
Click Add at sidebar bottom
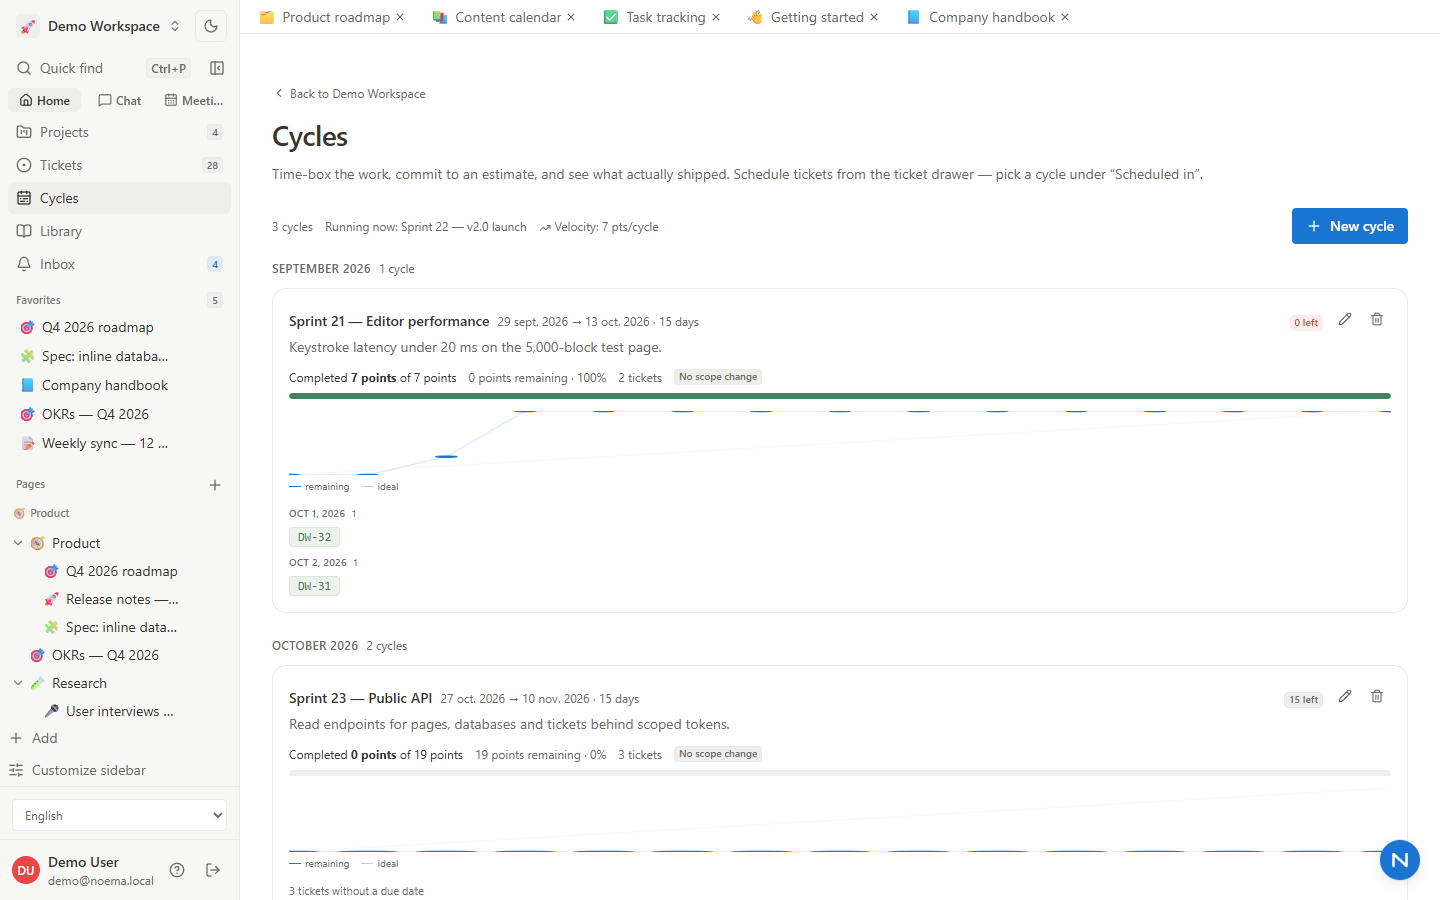34,738
